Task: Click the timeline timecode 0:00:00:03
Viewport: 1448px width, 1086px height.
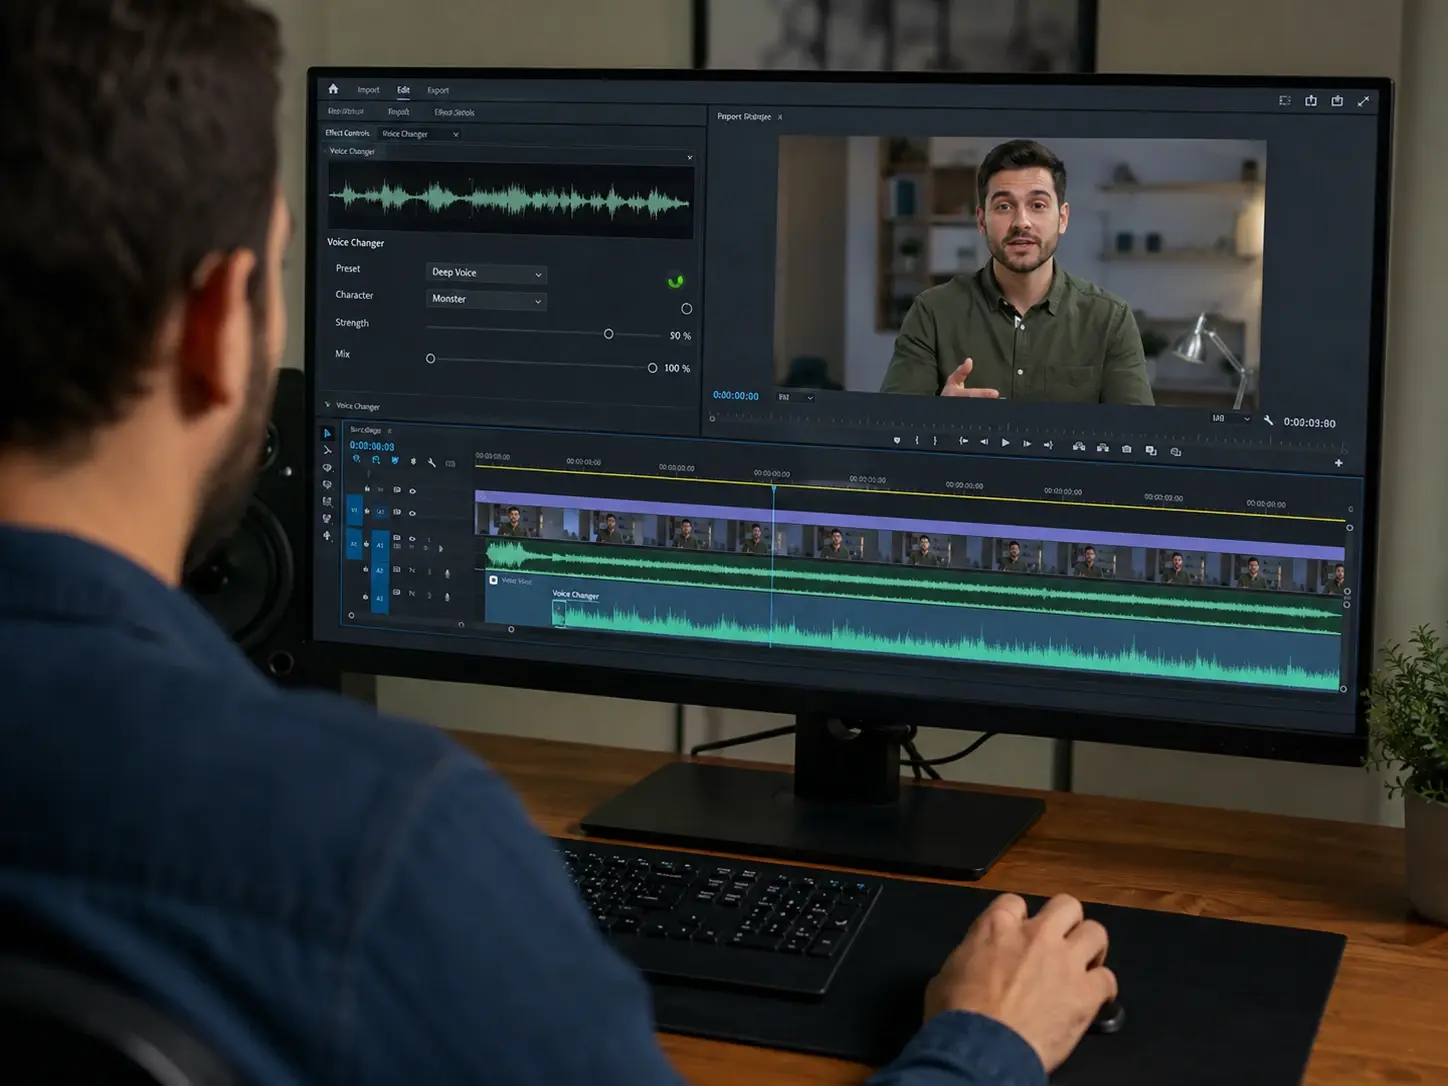Action: coord(372,446)
